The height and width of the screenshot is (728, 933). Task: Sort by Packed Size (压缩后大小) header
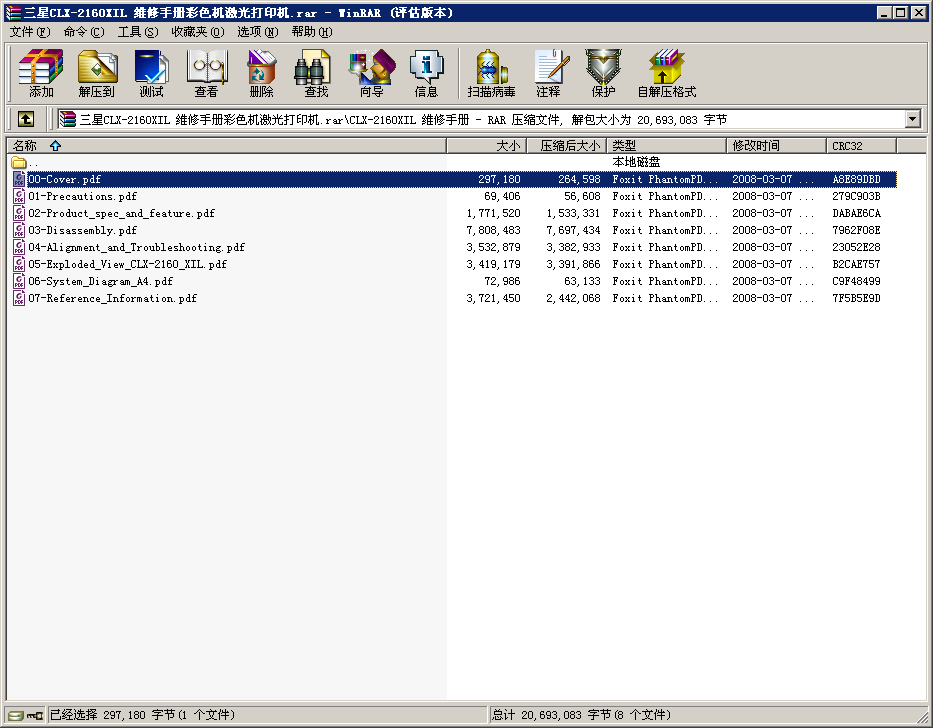click(566, 145)
